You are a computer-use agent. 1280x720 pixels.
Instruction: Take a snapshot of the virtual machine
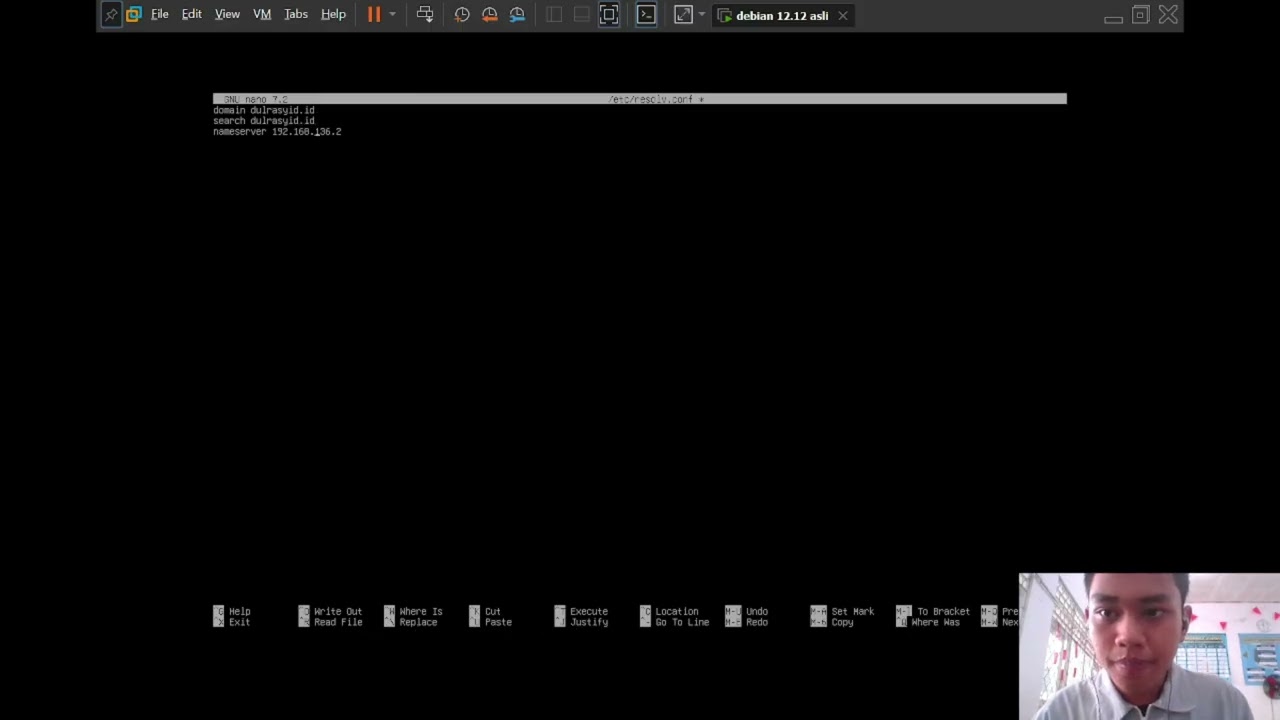462,15
